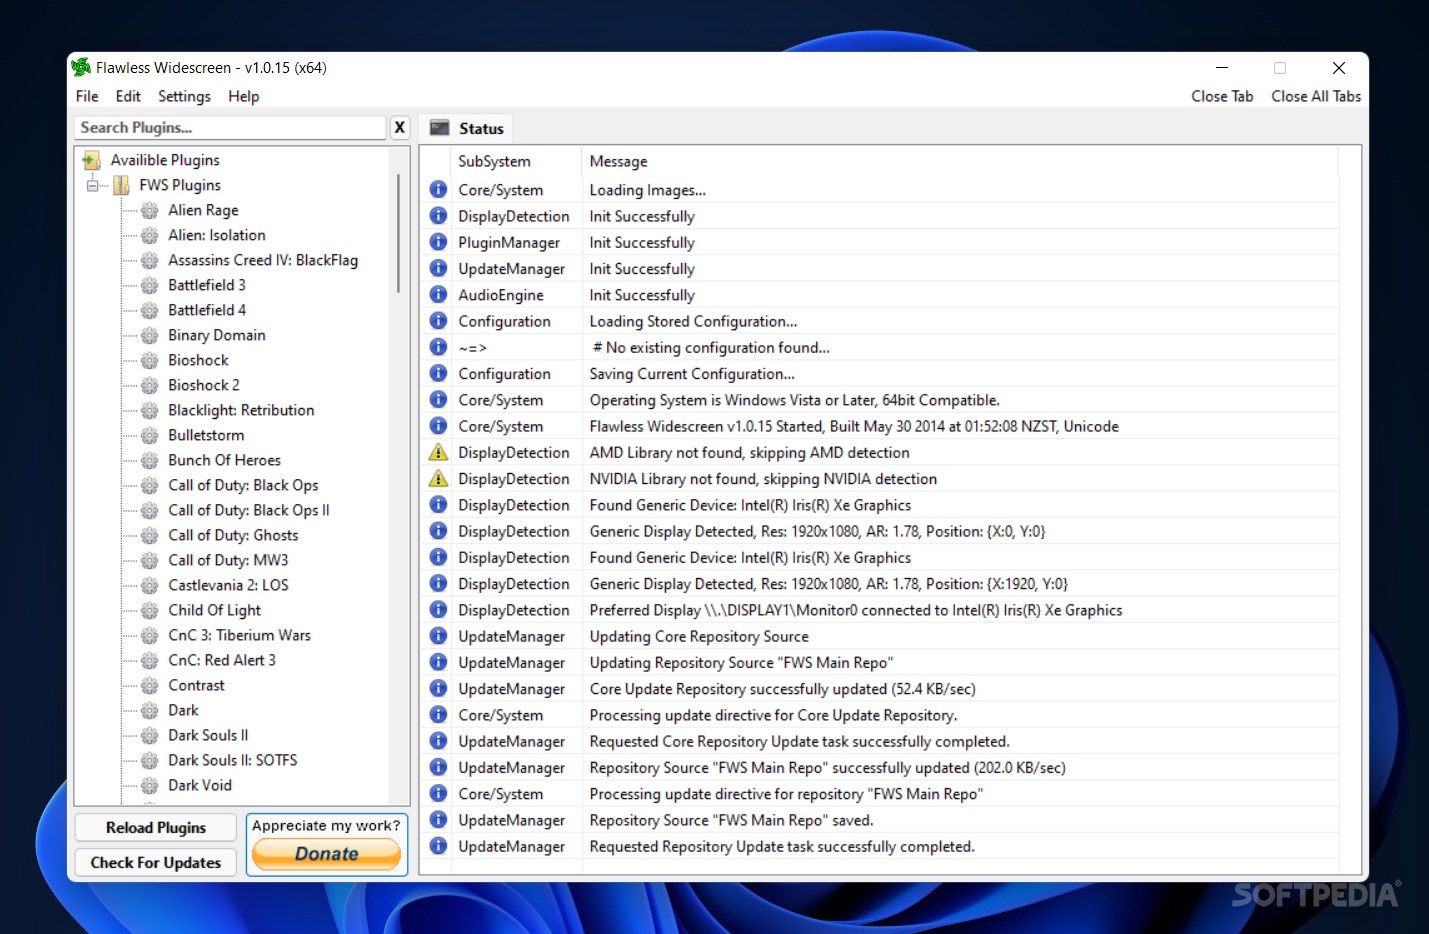Click 'Appreciate my work?' label
Viewport: 1429px width, 934px height.
pyautogui.click(x=326, y=825)
